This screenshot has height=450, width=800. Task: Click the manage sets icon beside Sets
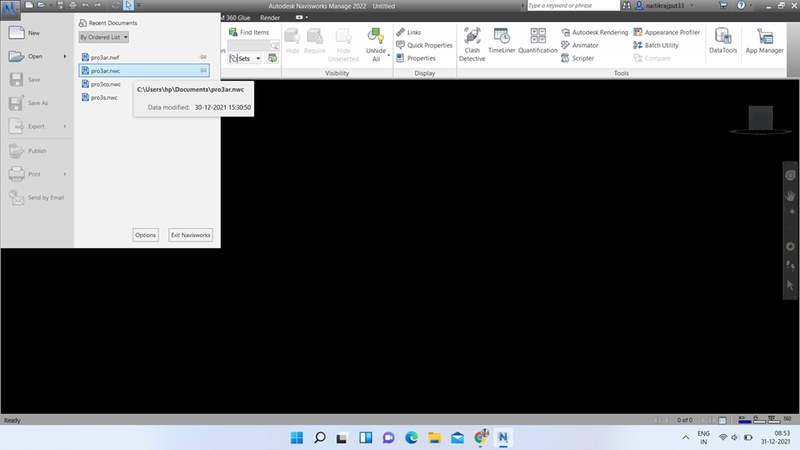[272, 58]
